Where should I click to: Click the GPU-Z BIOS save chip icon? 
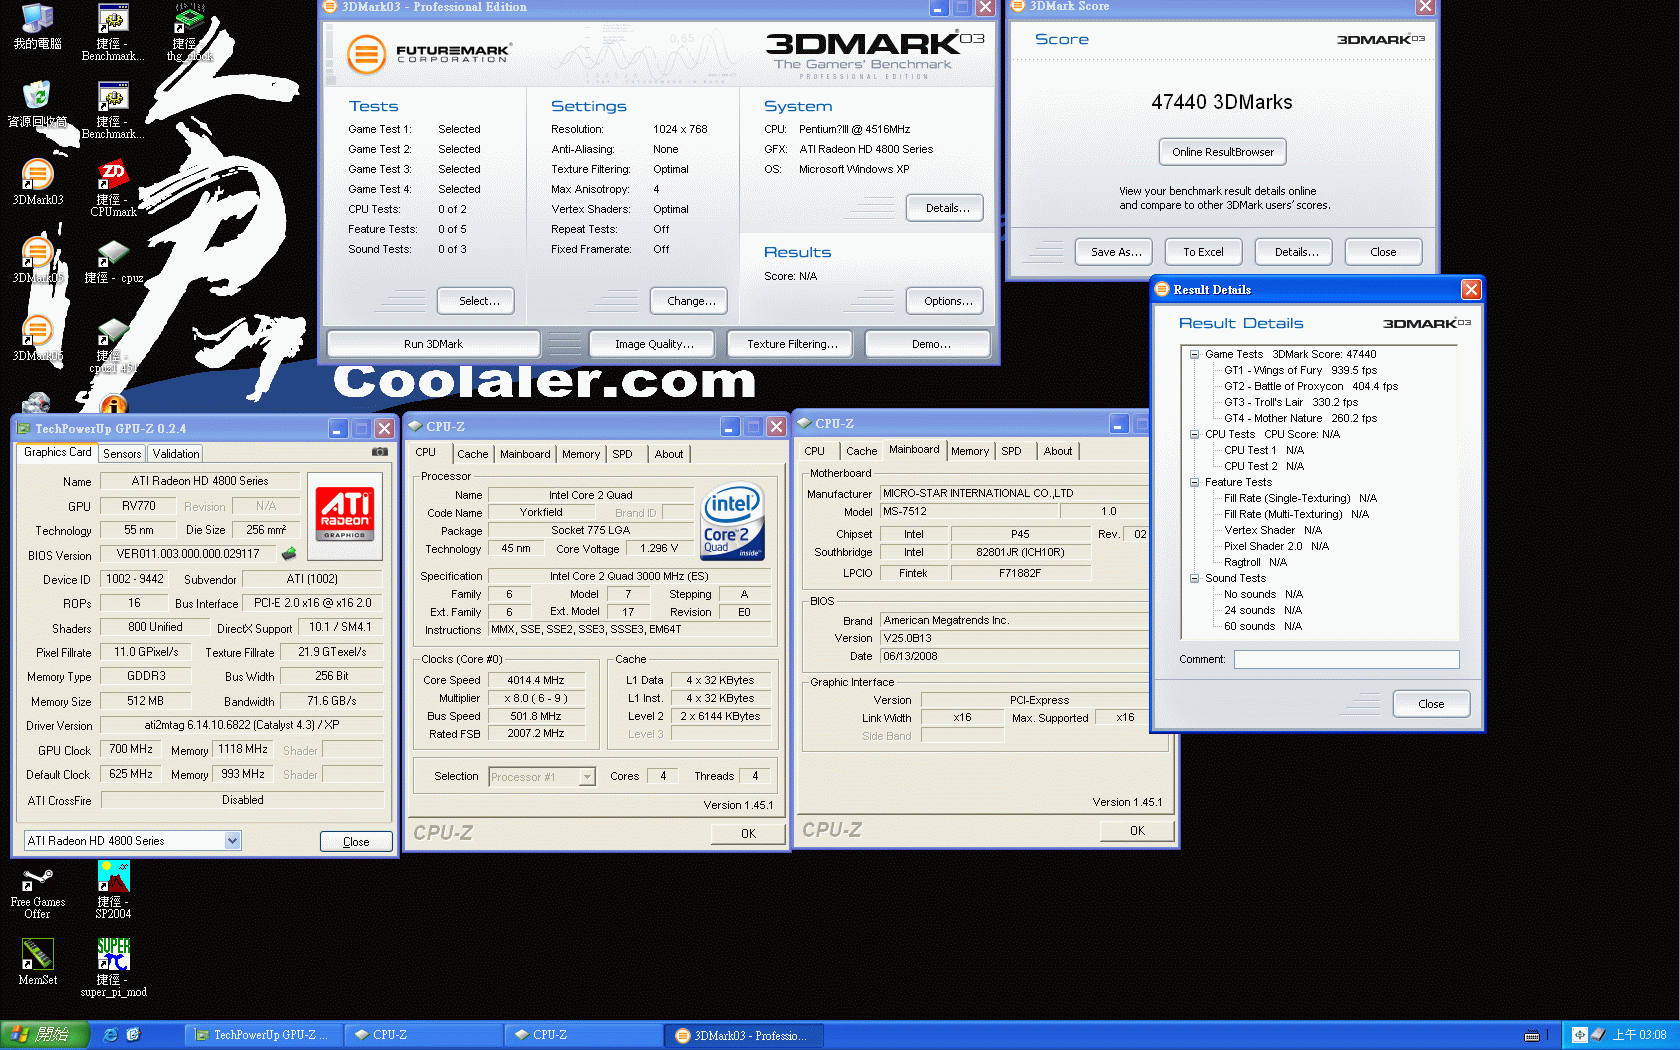pos(289,553)
